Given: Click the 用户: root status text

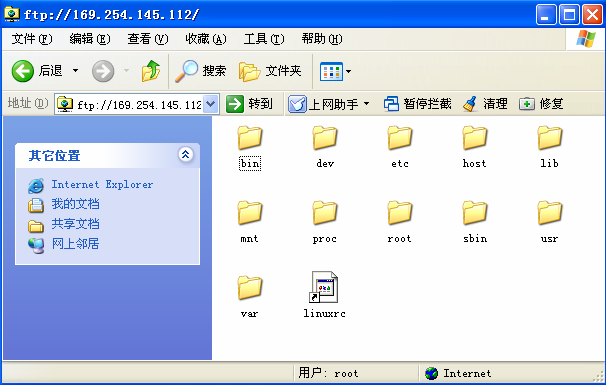Looking at the screenshot, I should click(328, 373).
